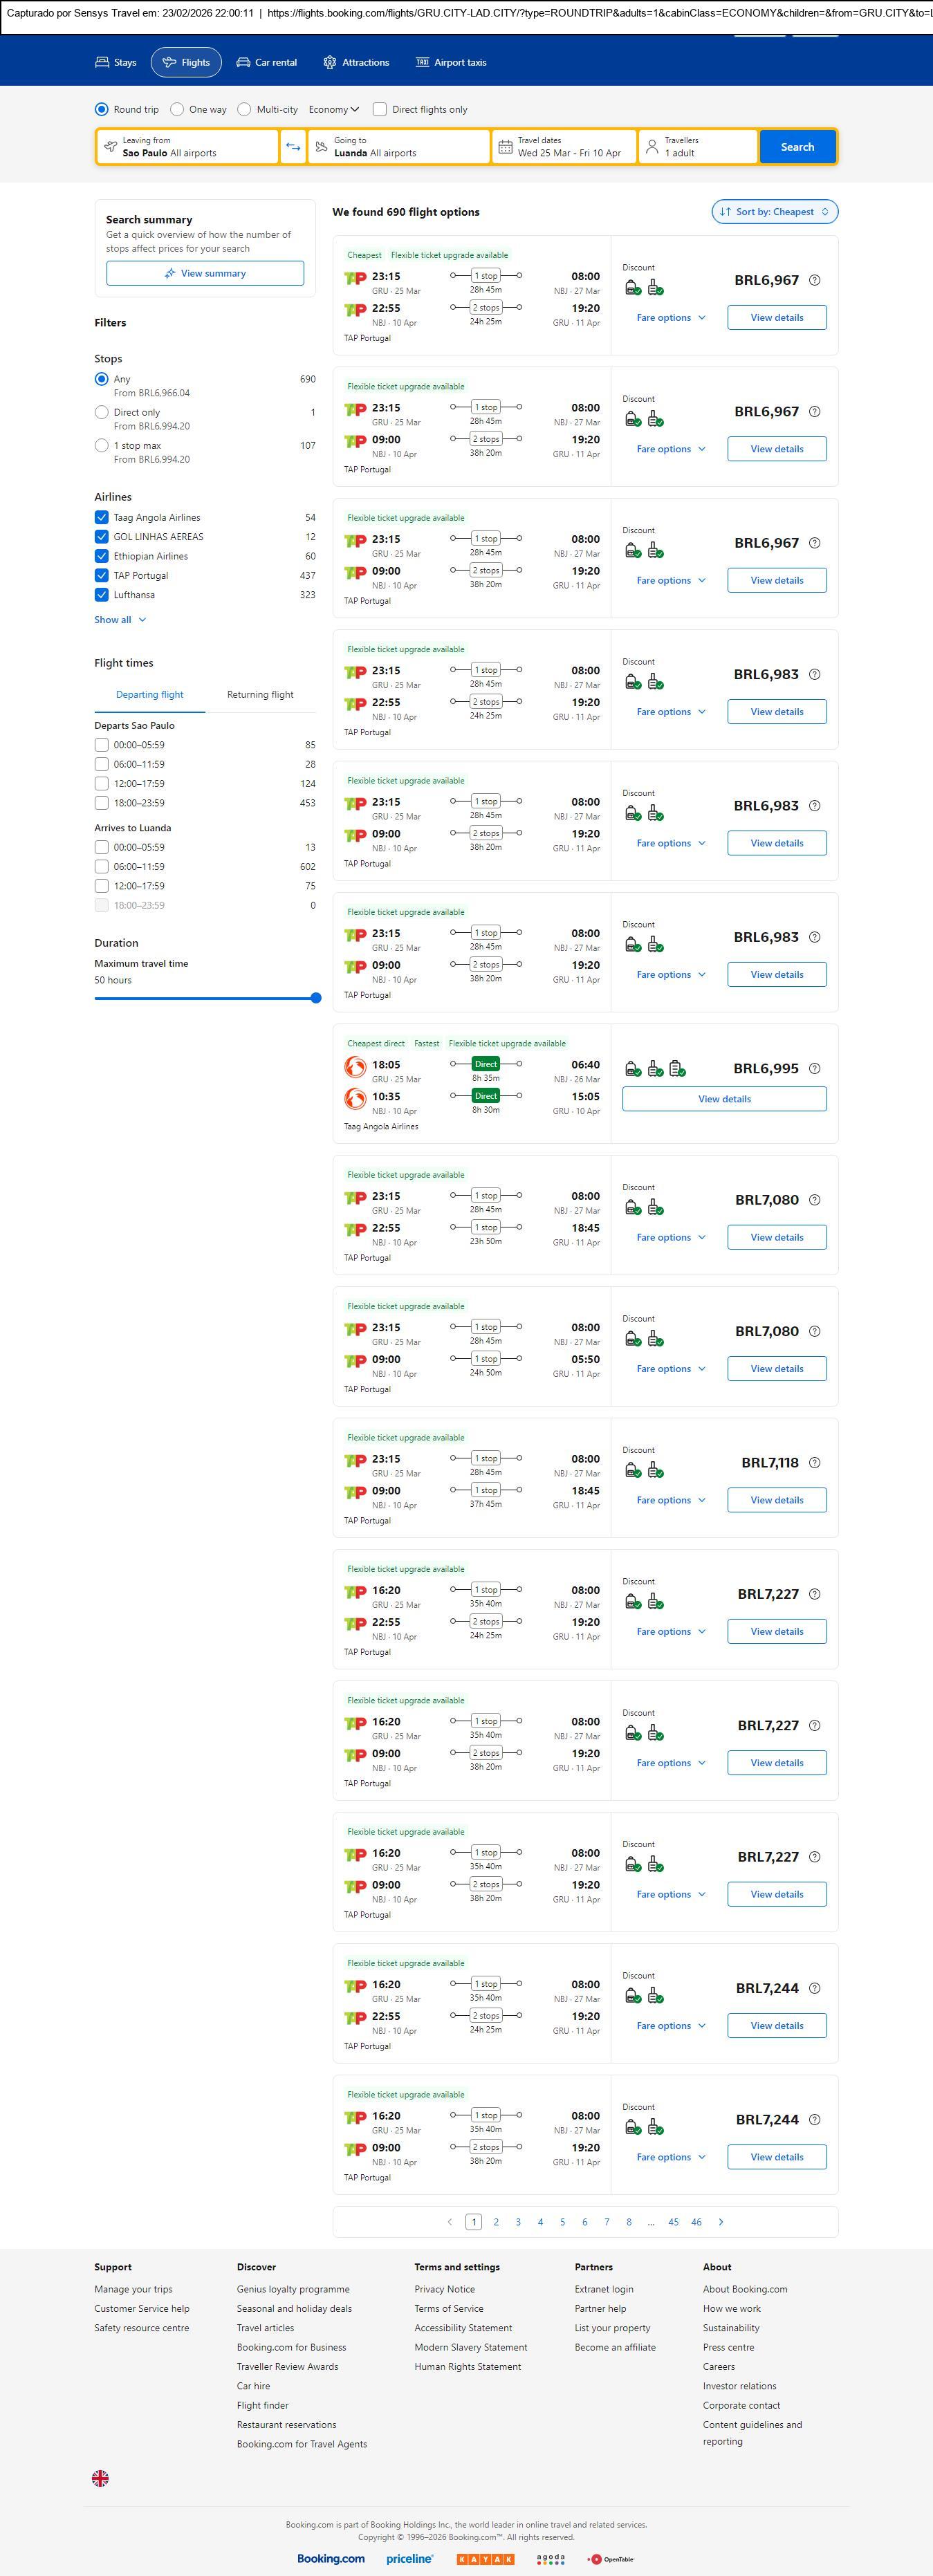Click the swap origin and destination arrows icon

293,147
